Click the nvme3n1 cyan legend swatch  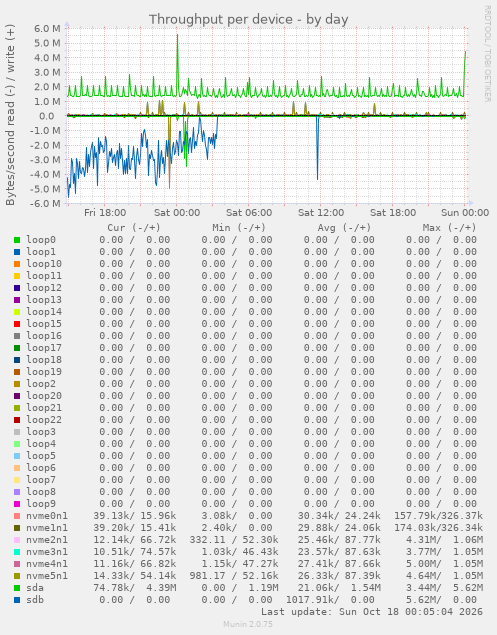[x=17, y=552]
